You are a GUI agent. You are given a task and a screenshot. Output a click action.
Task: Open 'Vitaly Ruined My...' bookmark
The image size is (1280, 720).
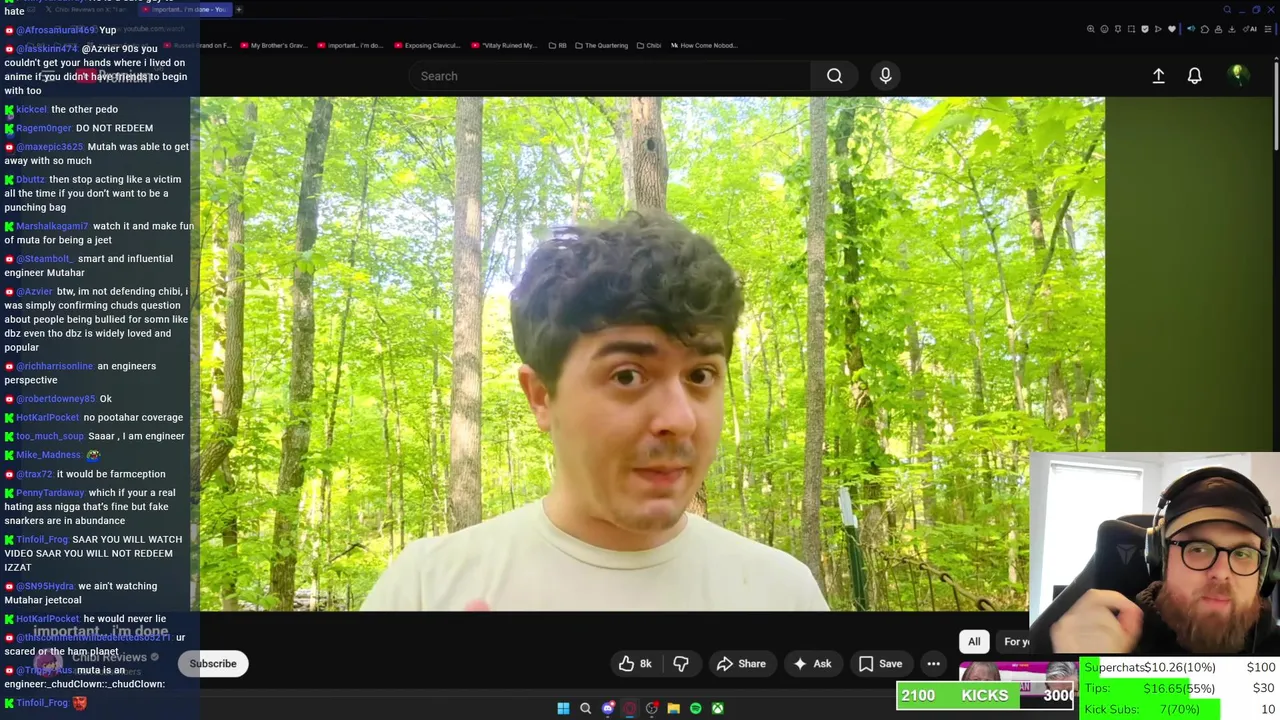[x=504, y=45]
